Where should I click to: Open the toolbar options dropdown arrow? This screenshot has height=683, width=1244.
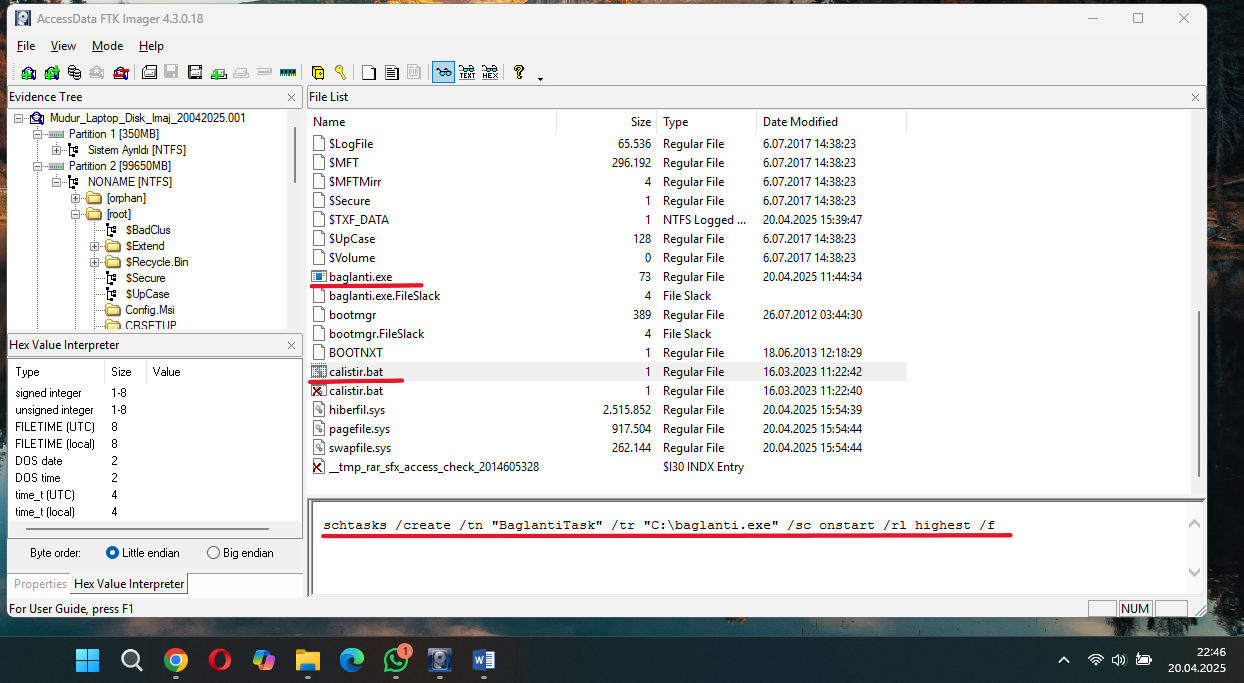541,78
